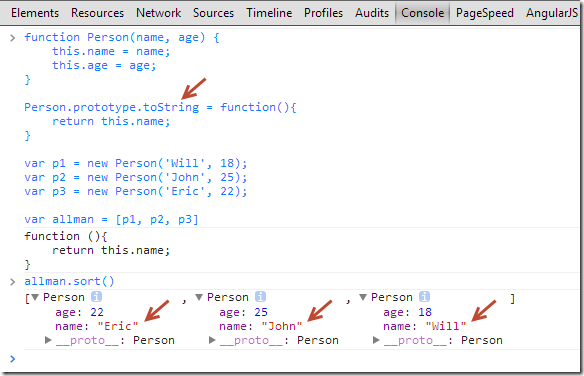Expand __proto__ under the Will object
This screenshot has height=376, width=584.
[376, 340]
